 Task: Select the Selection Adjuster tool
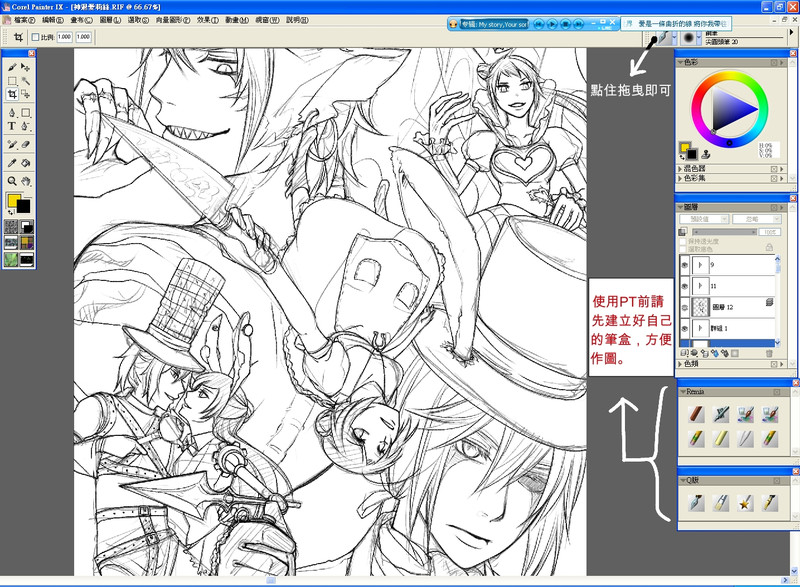pos(26,94)
